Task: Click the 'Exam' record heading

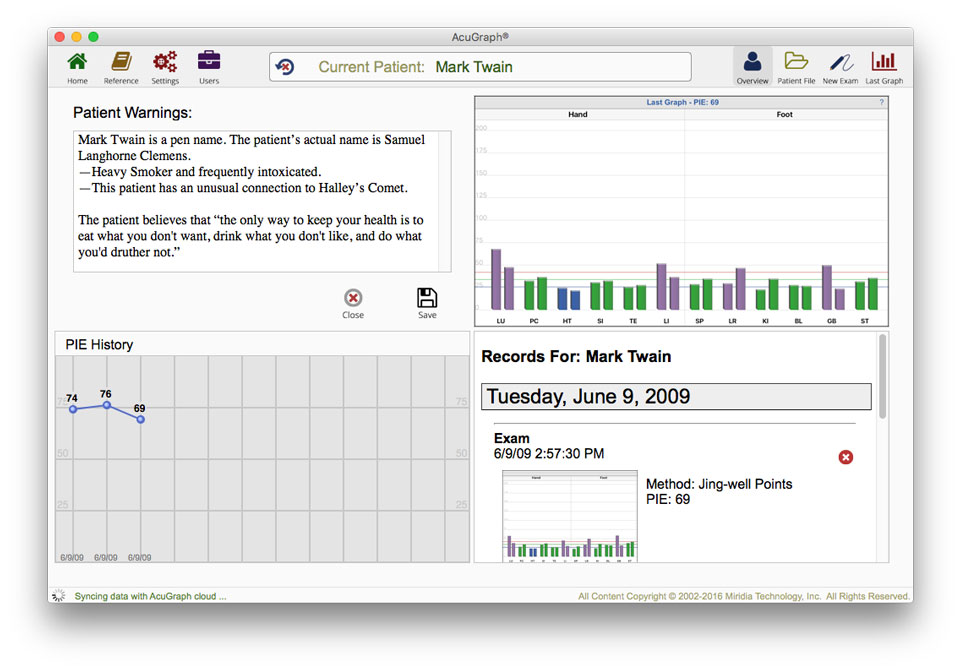Action: coord(511,439)
